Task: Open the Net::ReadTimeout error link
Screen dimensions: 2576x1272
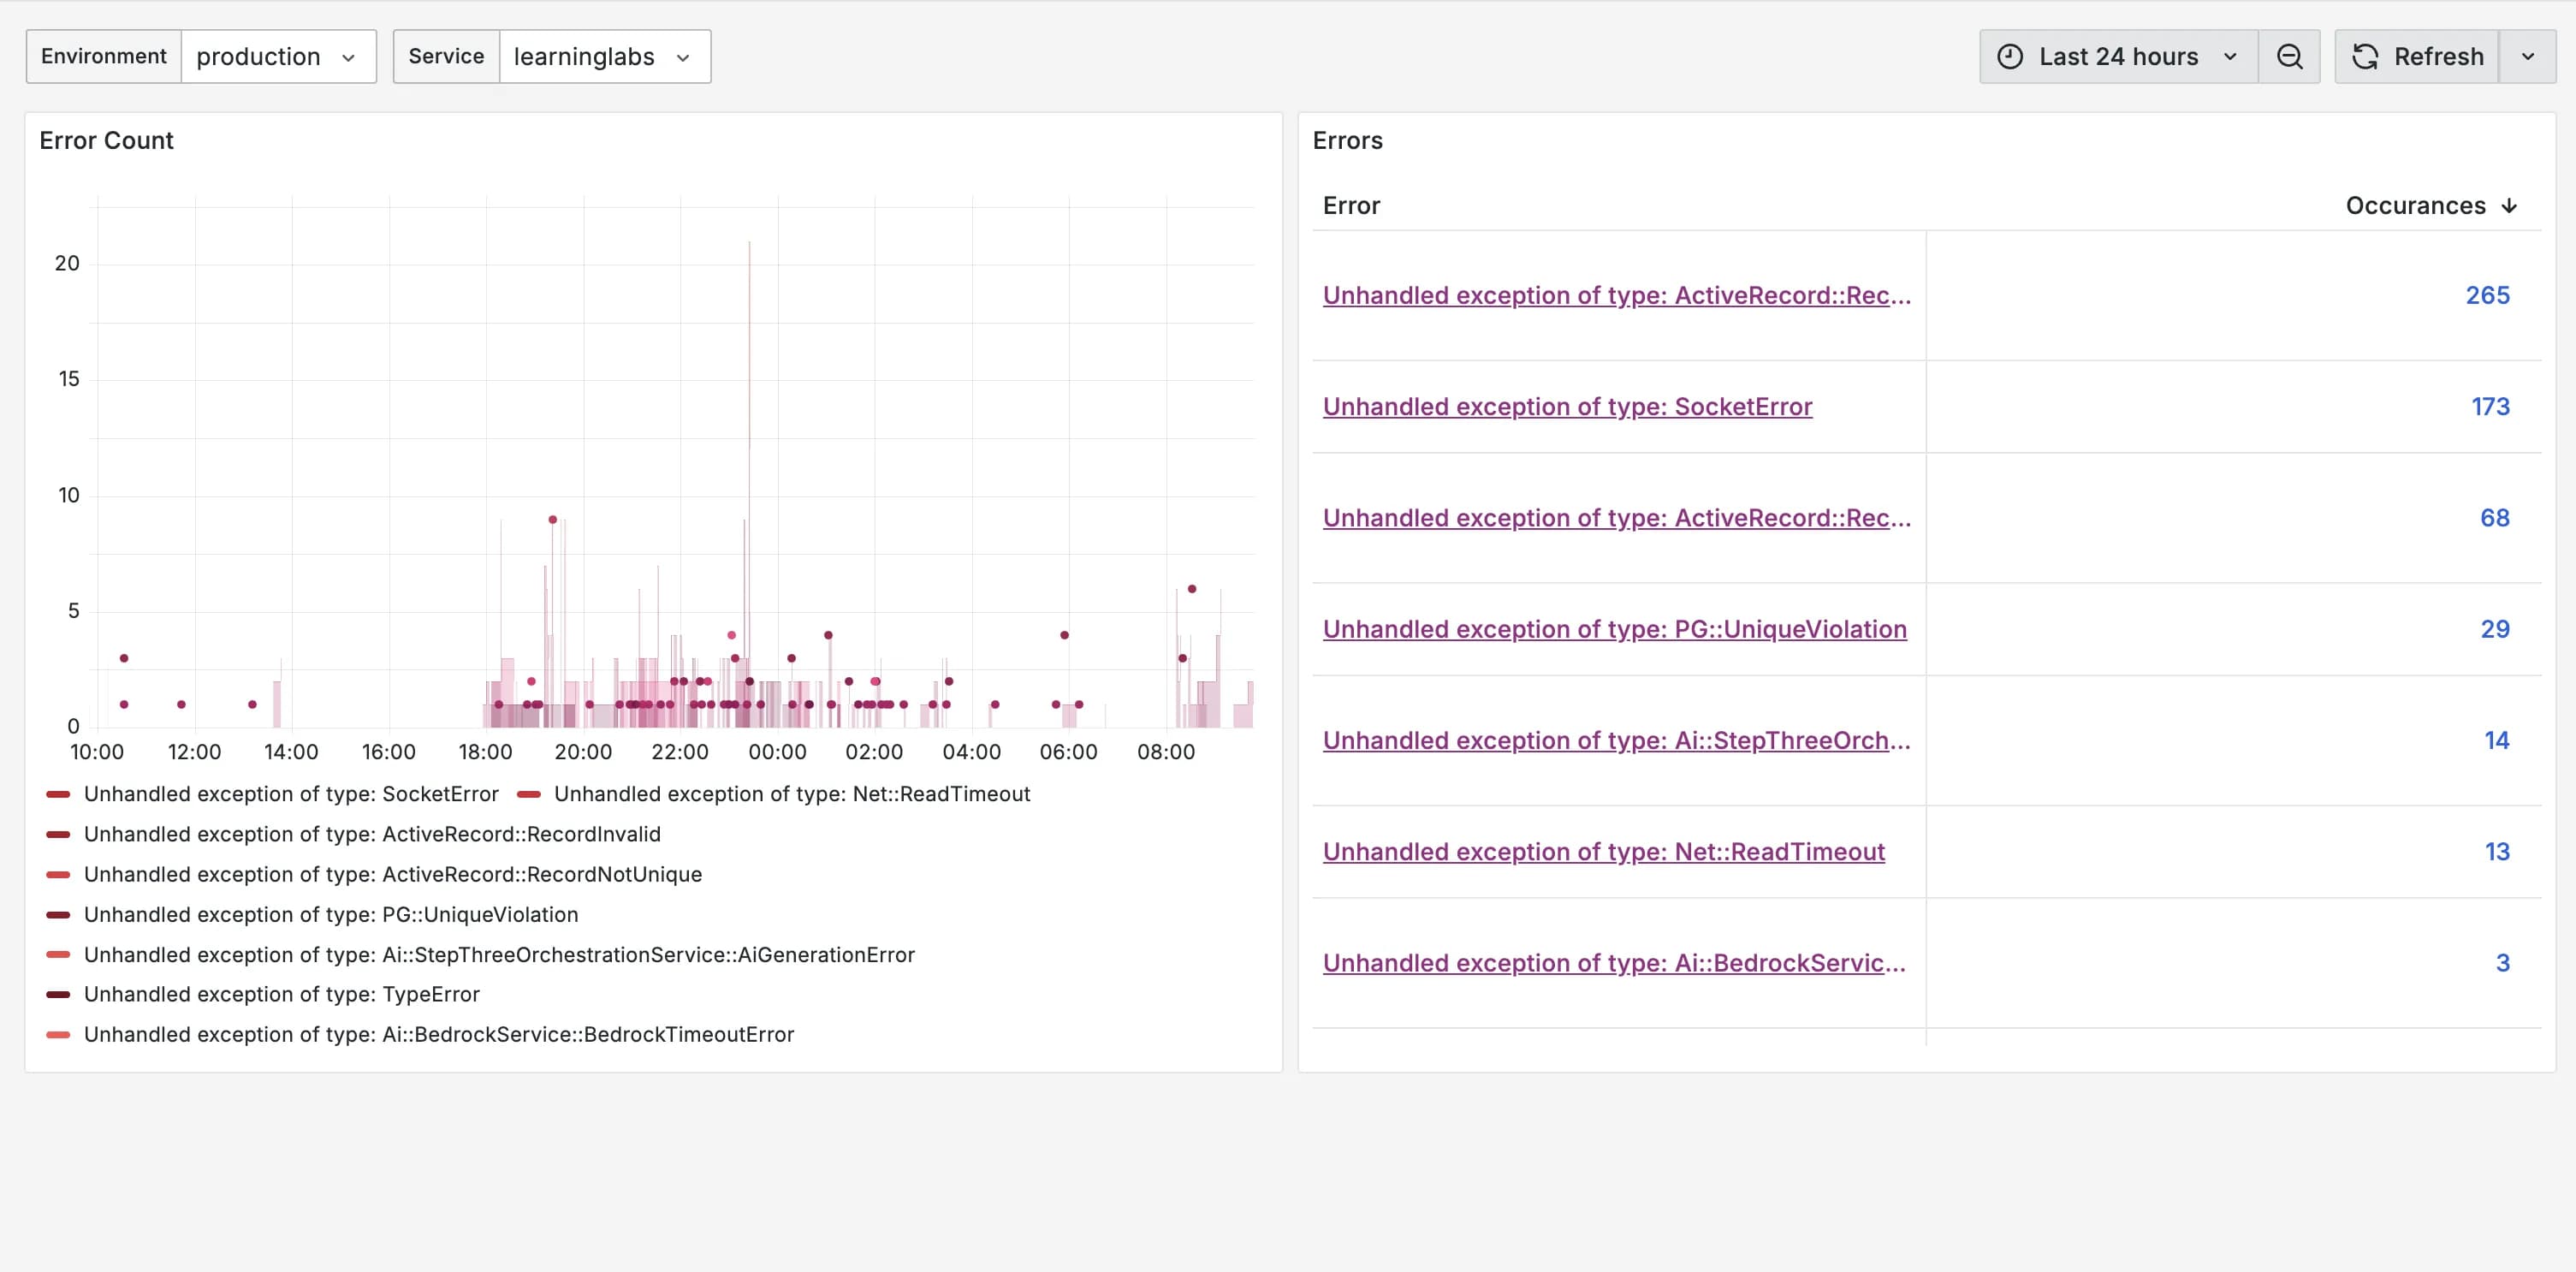Action: pos(1603,852)
